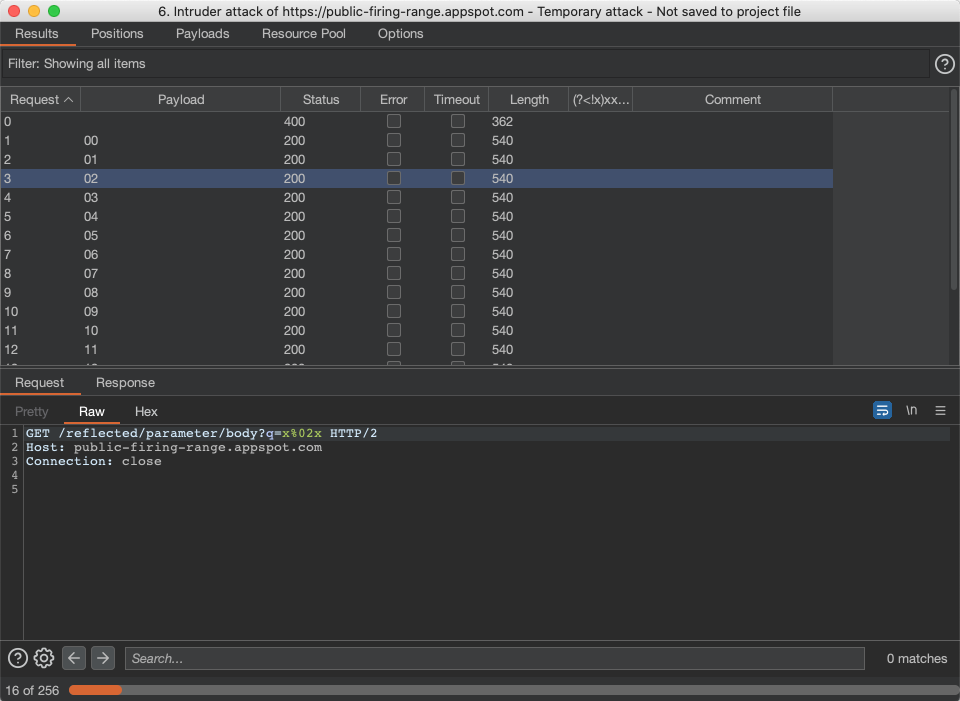Screen dimensions: 960x701
Task: Click the filter bar showing all items
Action: [466, 64]
